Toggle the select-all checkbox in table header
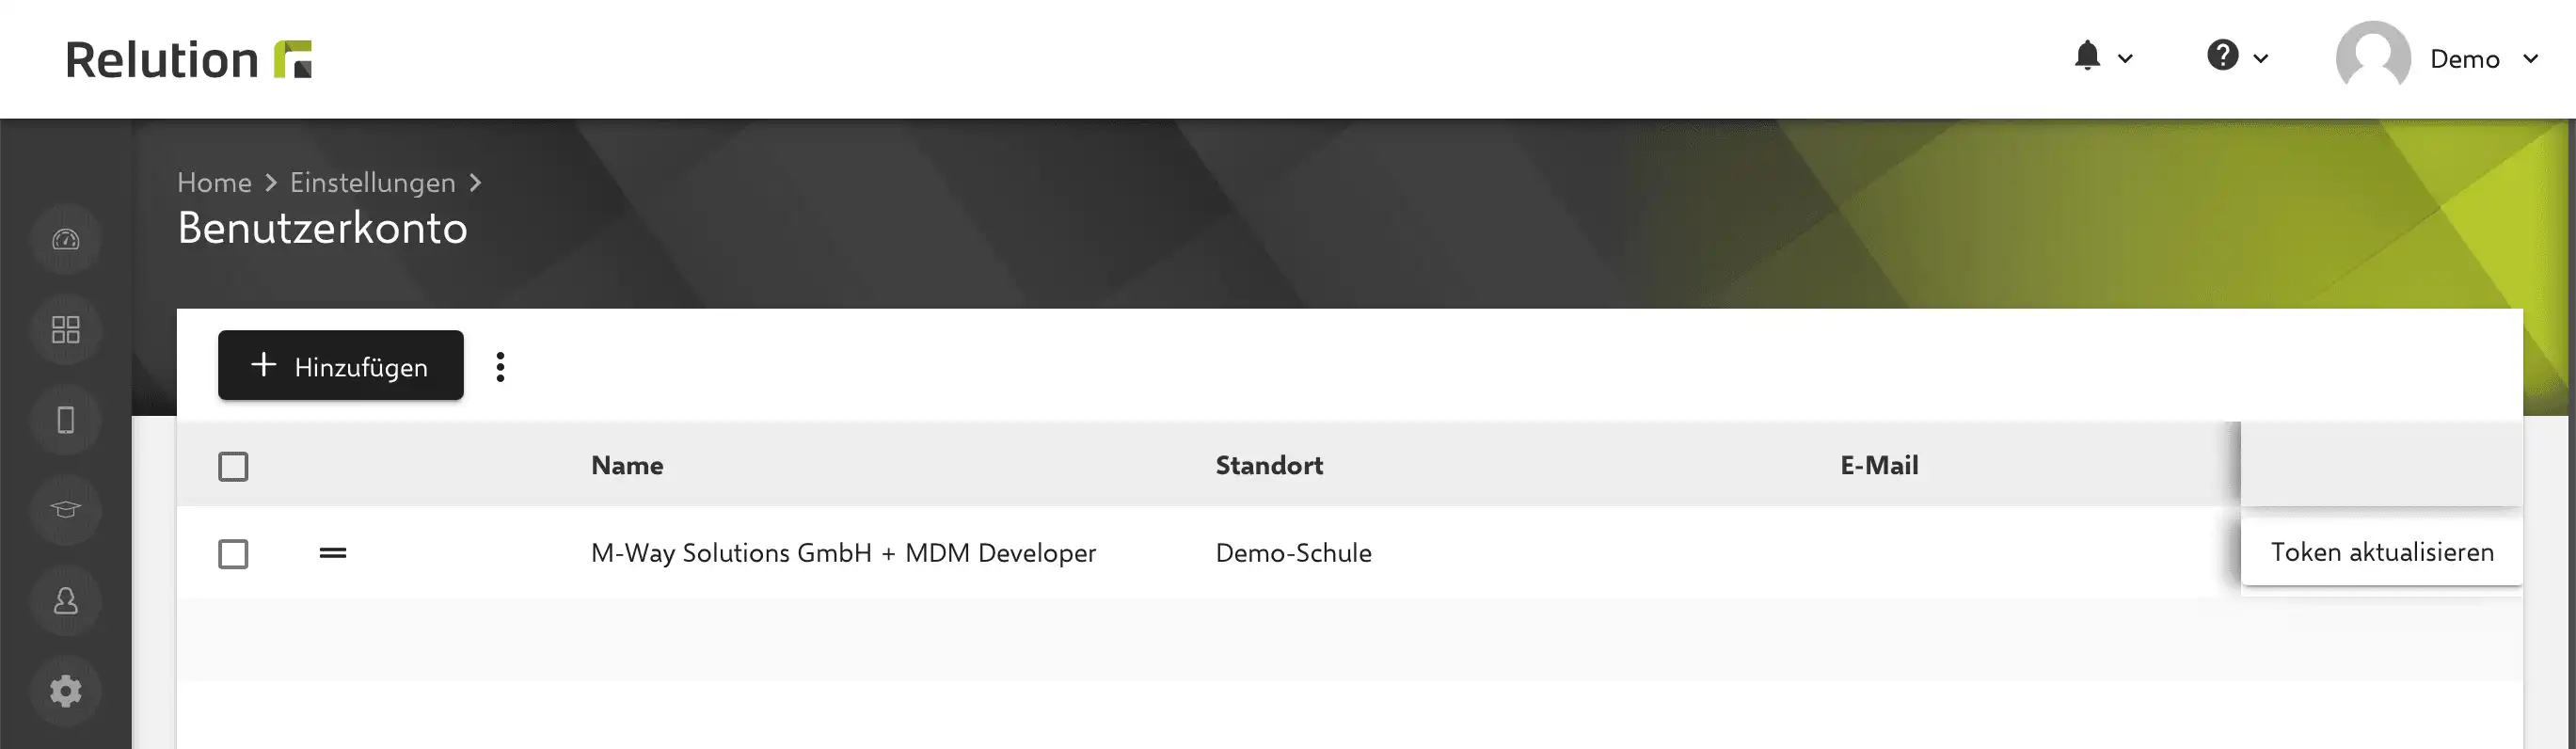The image size is (2576, 749). pos(233,466)
